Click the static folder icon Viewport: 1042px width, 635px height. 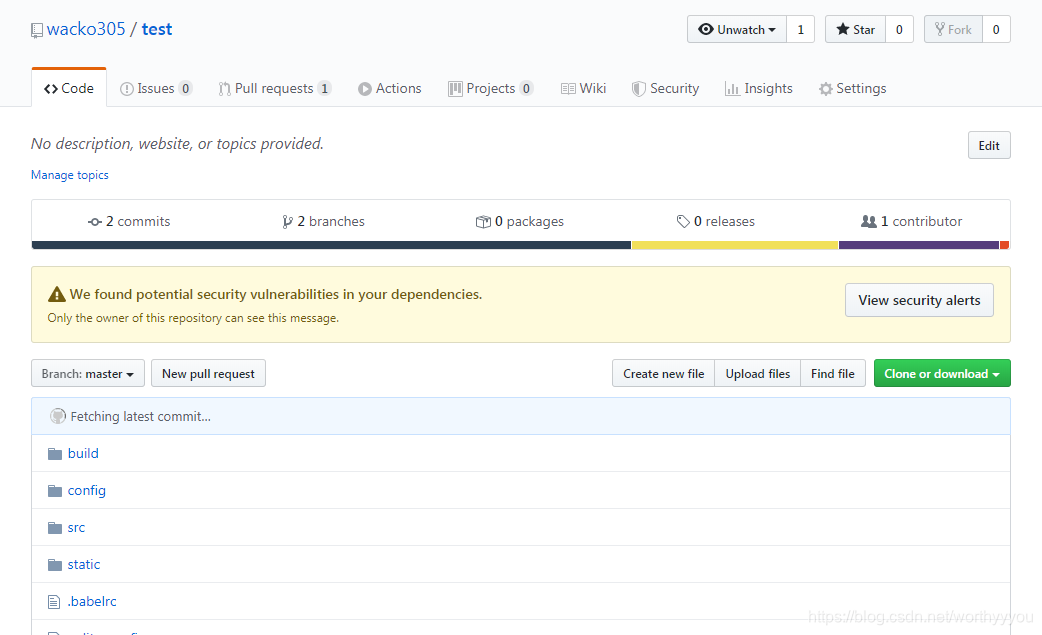[55, 565]
